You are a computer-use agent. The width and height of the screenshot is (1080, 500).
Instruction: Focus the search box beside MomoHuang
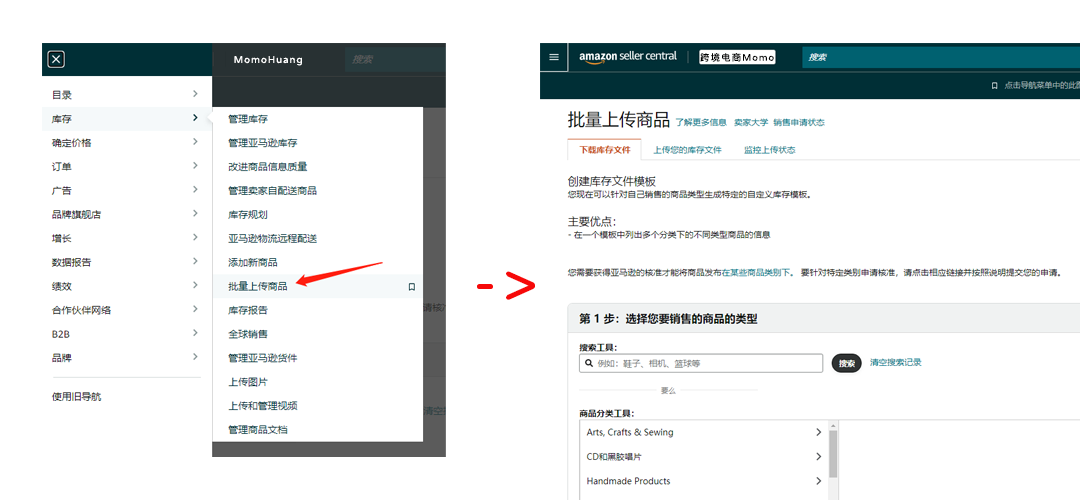tap(395, 60)
